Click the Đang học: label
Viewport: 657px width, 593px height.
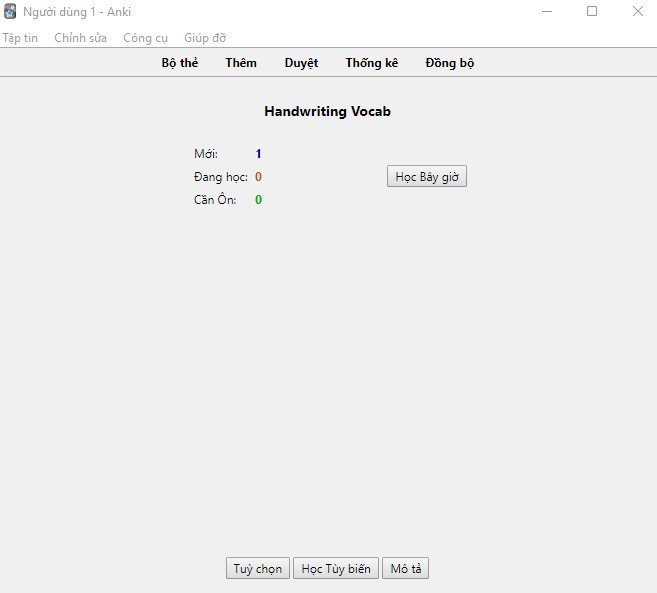[221, 177]
